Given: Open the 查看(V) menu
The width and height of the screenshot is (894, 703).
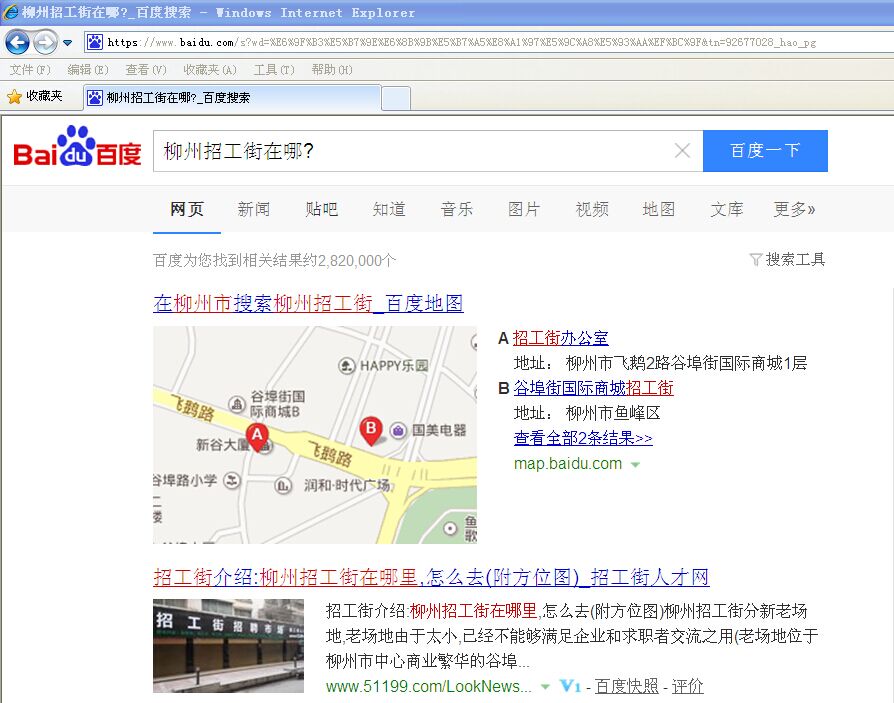Looking at the screenshot, I should [146, 70].
